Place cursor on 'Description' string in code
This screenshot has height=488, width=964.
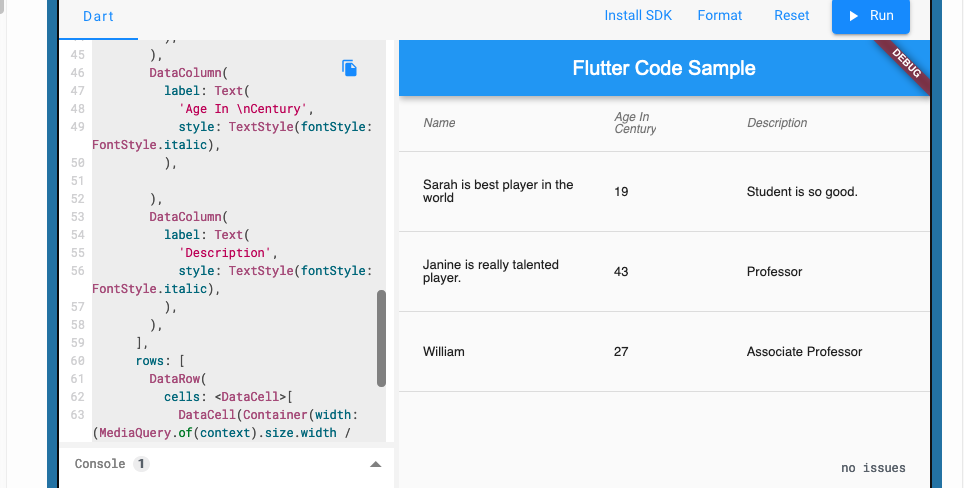tap(228, 253)
